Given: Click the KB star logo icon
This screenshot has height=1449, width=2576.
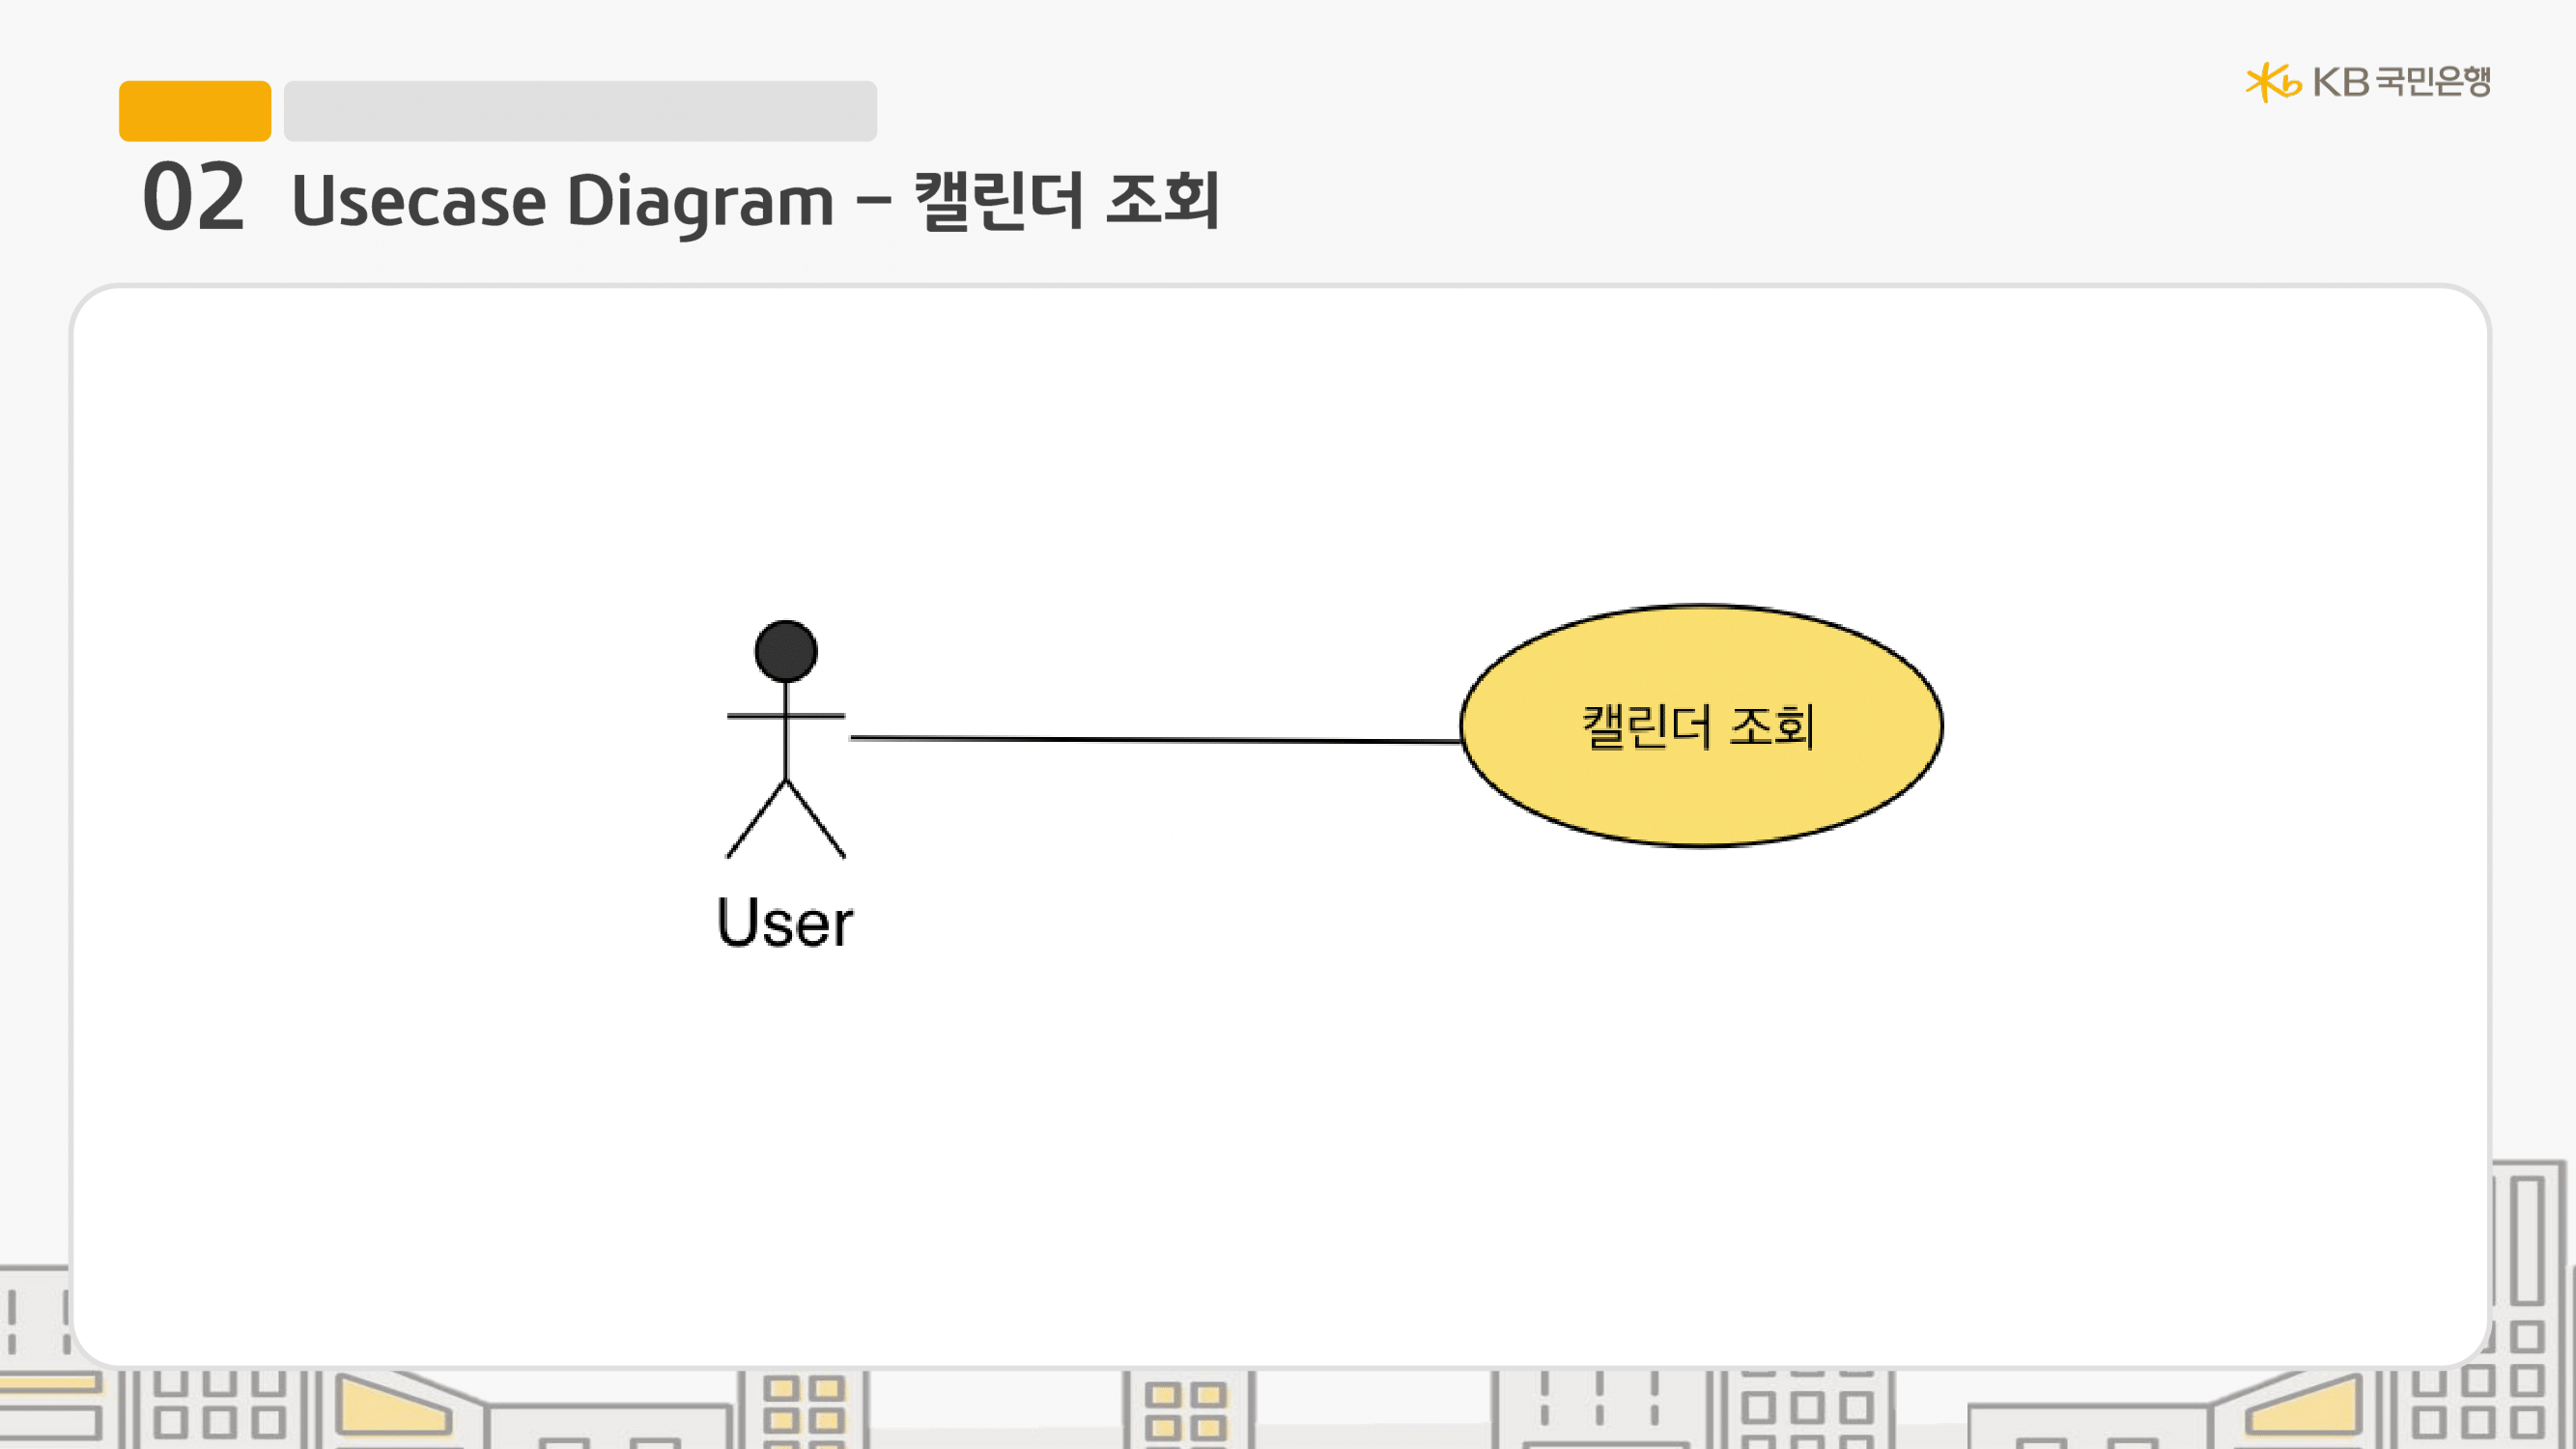Looking at the screenshot, I should click(x=2270, y=82).
